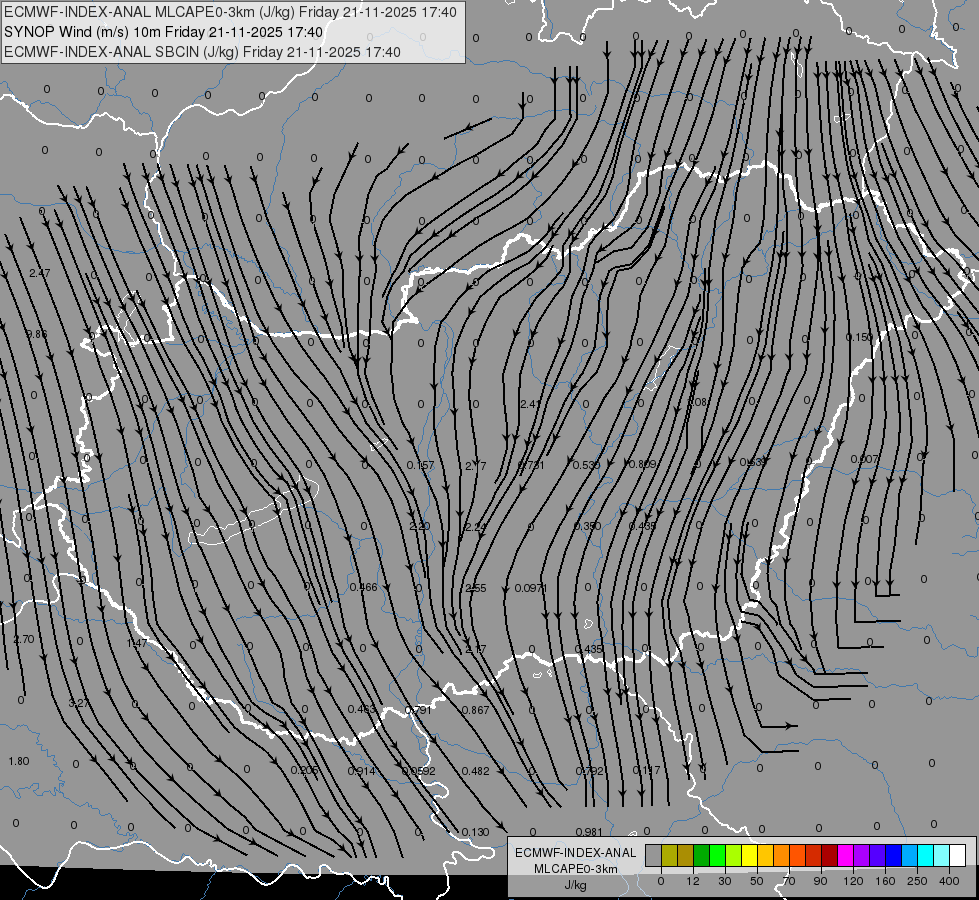Click the map value 0.792

[x=590, y=771]
